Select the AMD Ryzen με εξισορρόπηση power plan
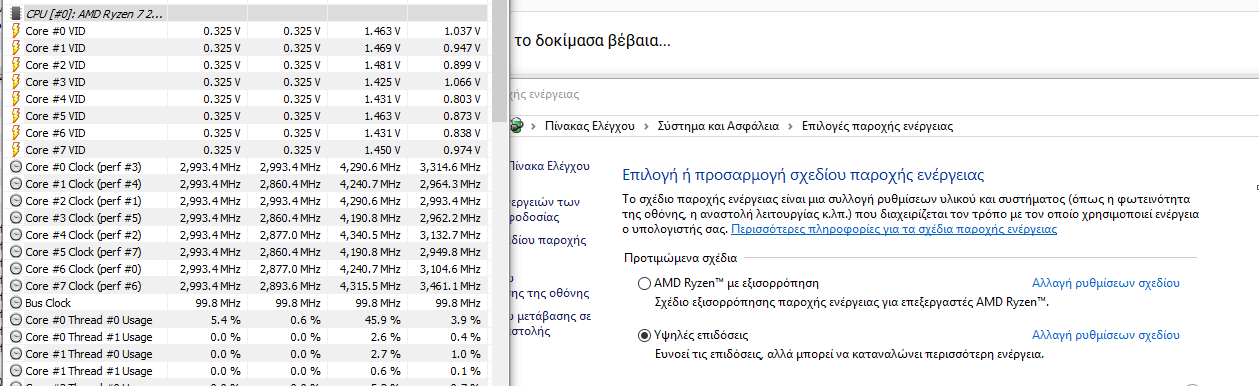 (645, 283)
